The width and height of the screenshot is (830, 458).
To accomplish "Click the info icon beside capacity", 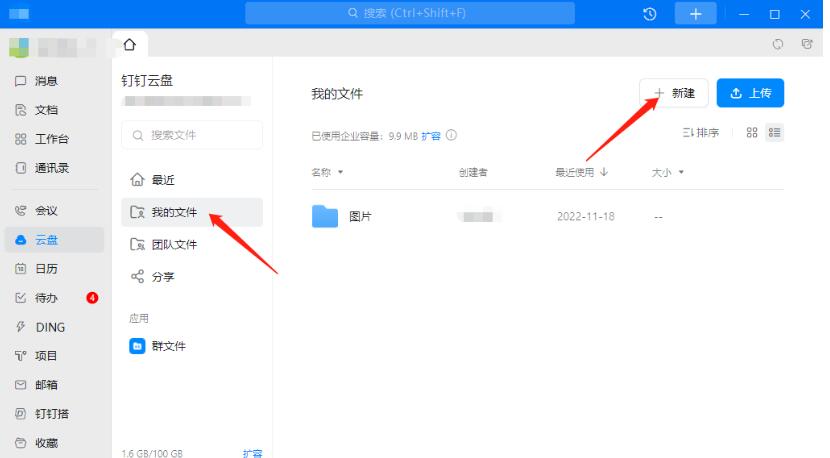I will (x=452, y=135).
